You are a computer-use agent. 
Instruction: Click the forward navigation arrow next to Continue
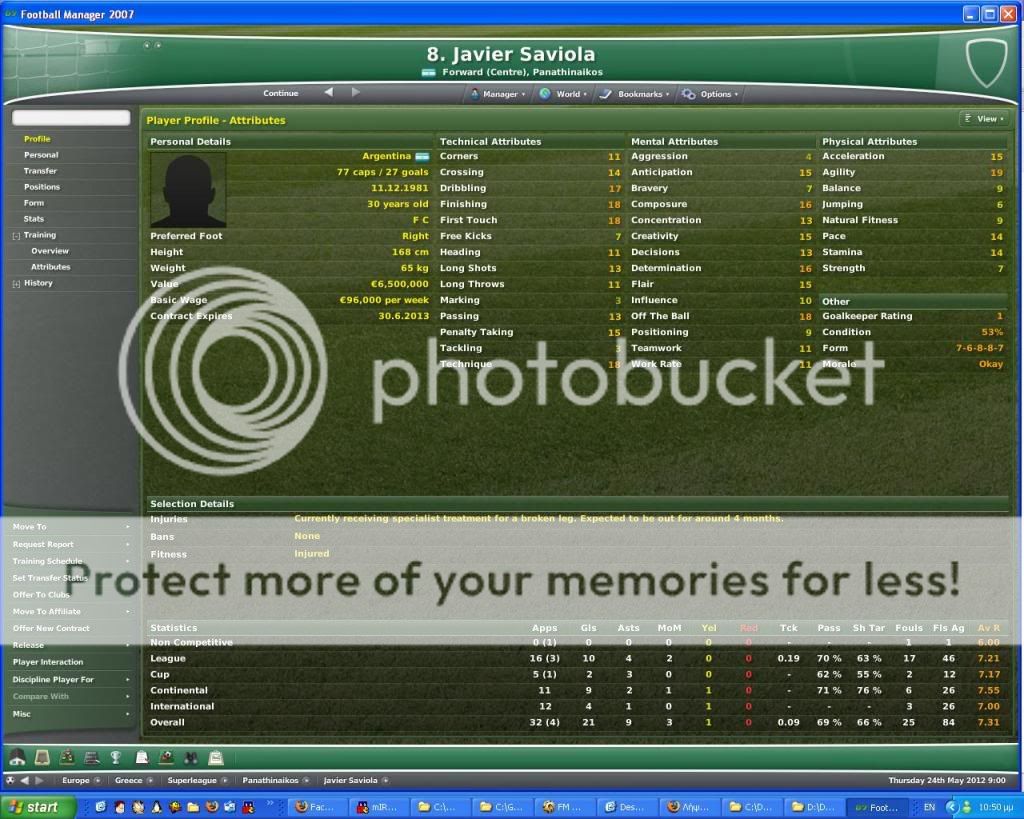356,93
